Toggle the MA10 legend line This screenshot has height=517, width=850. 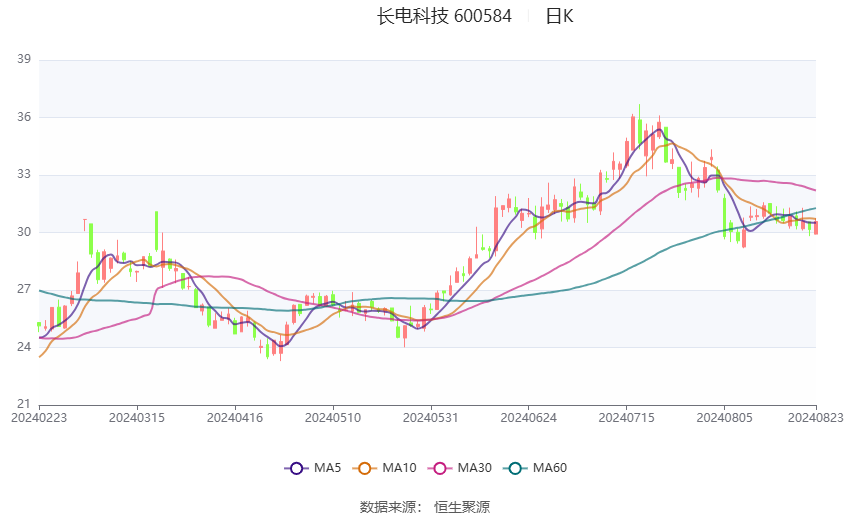tap(384, 468)
